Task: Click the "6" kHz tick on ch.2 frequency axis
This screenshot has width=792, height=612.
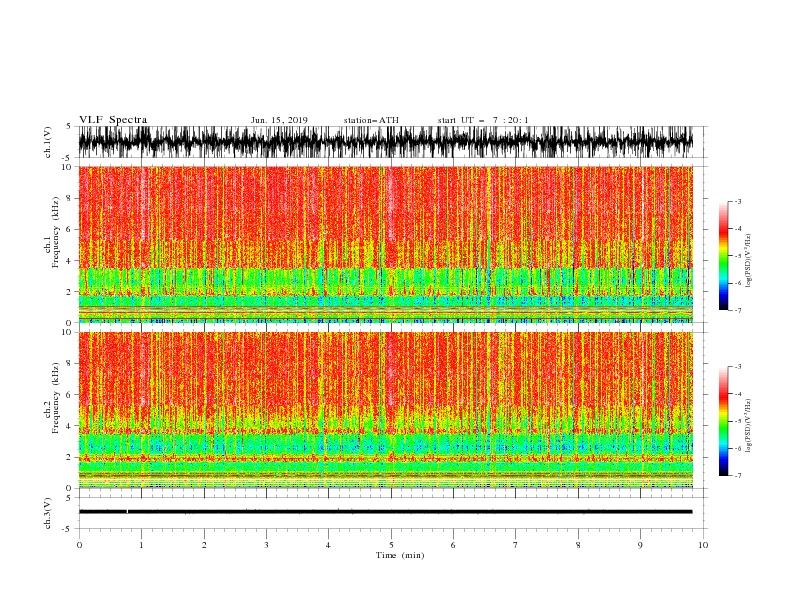Action: [69, 395]
